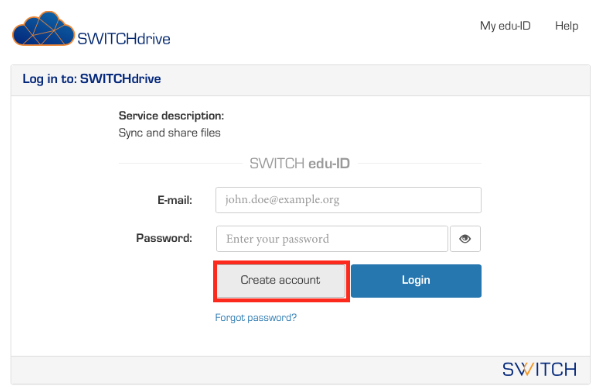This screenshot has width=605, height=392.
Task: Click the empty gray footer bar area
Action: [x=255, y=370]
